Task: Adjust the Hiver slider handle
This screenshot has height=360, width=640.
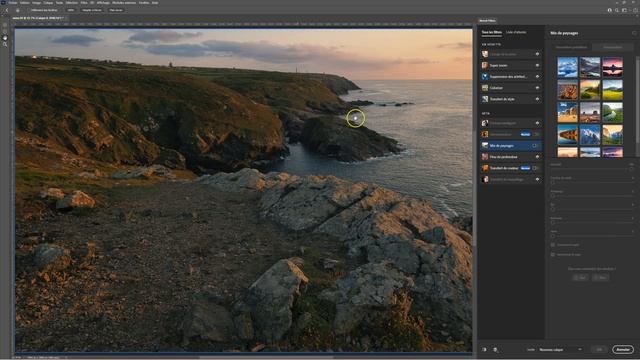Action: 553,236
